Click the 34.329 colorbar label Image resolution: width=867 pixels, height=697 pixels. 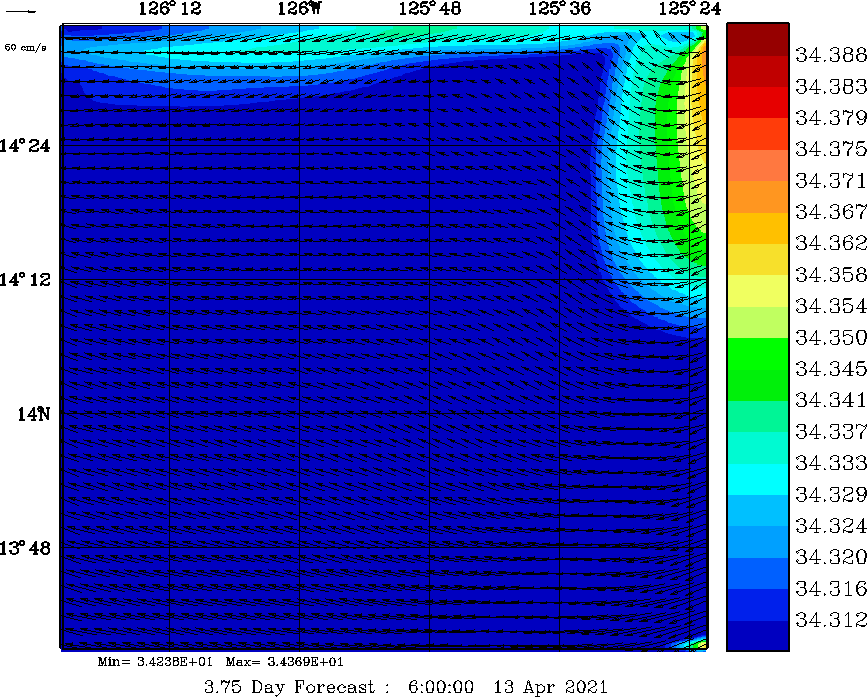coord(831,494)
